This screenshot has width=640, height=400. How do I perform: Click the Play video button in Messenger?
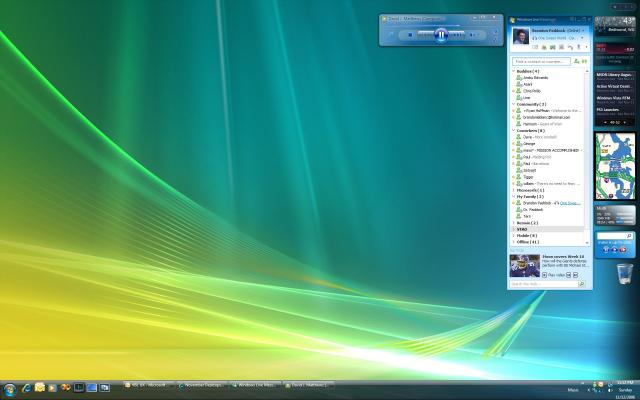click(554, 275)
